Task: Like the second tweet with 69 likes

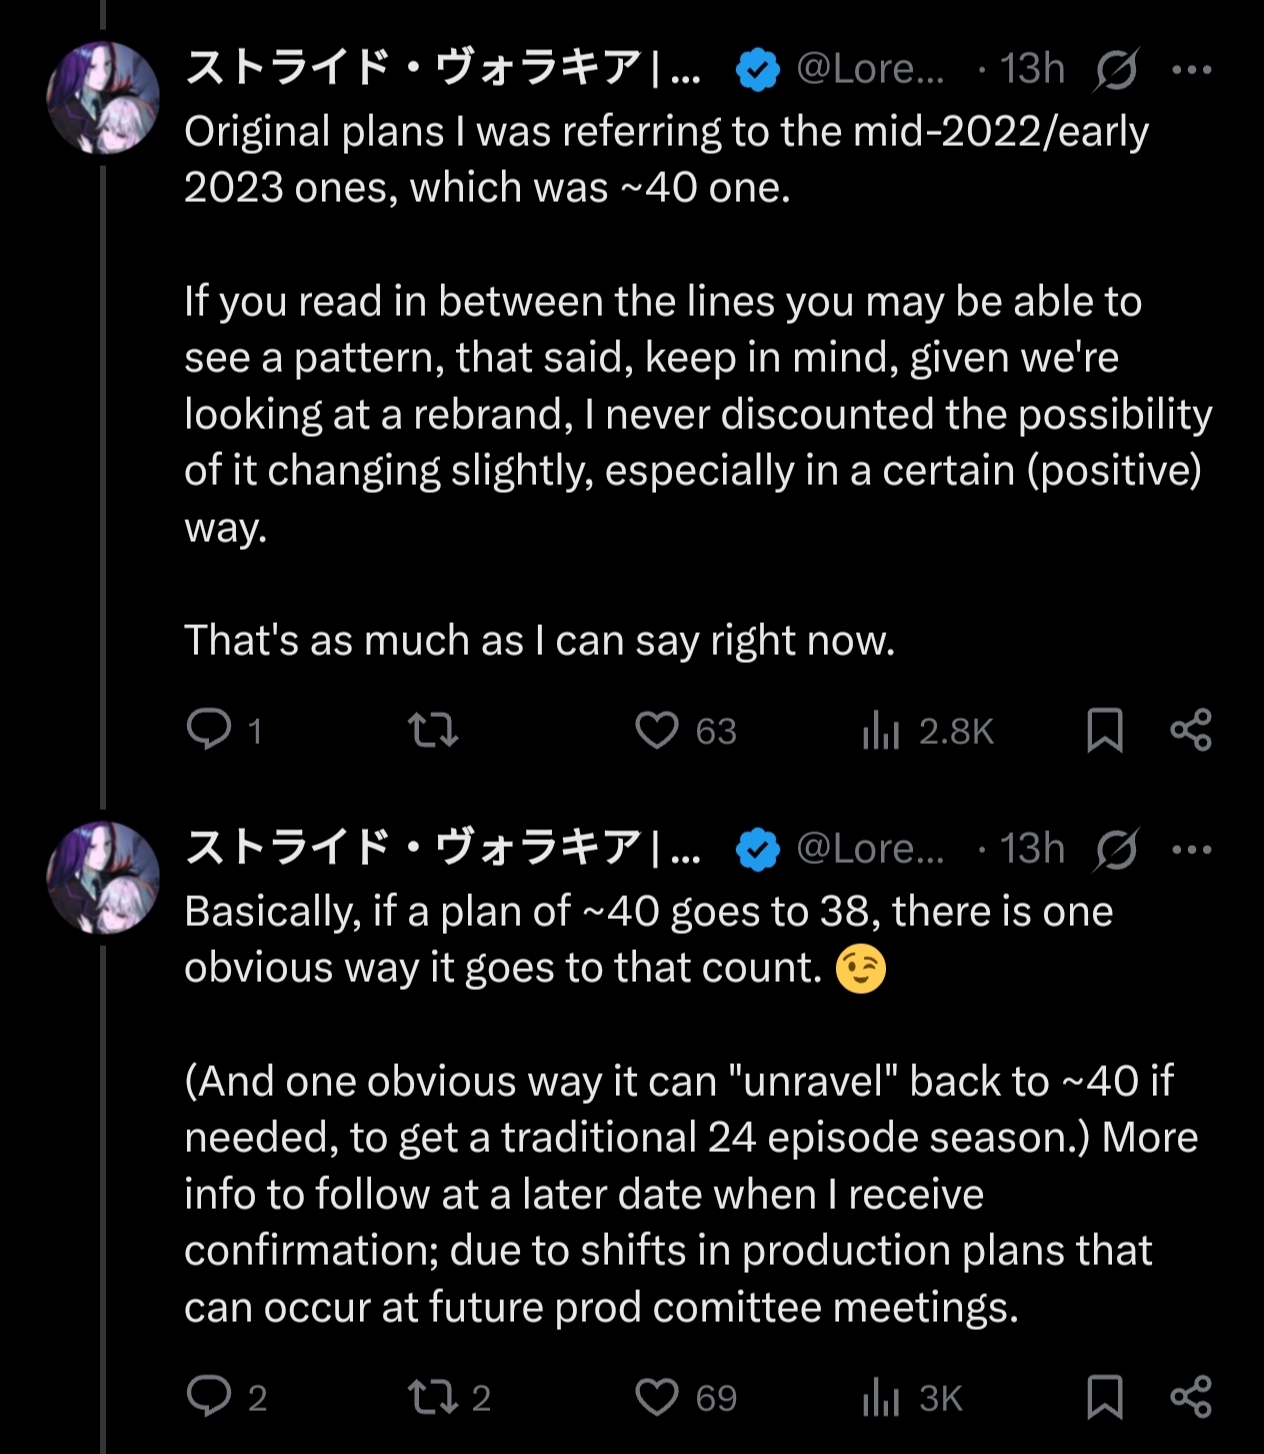Action: pyautogui.click(x=657, y=1396)
